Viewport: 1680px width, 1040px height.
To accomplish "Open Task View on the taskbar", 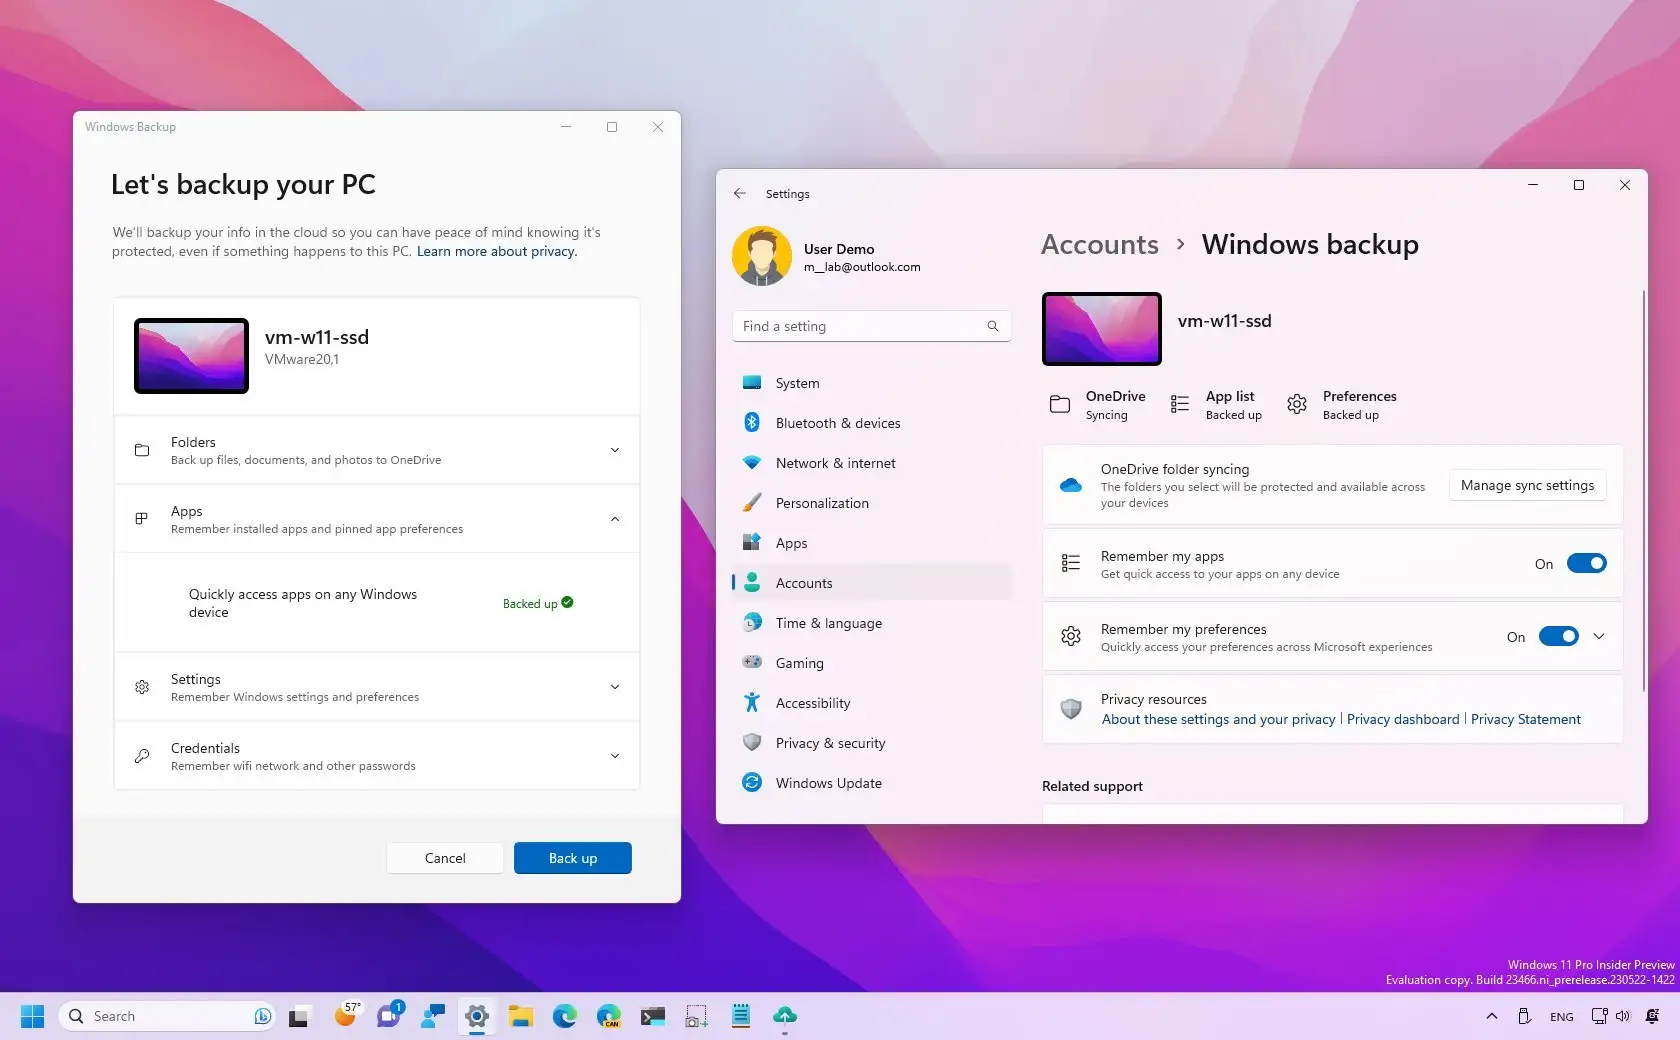I will click(x=299, y=1017).
